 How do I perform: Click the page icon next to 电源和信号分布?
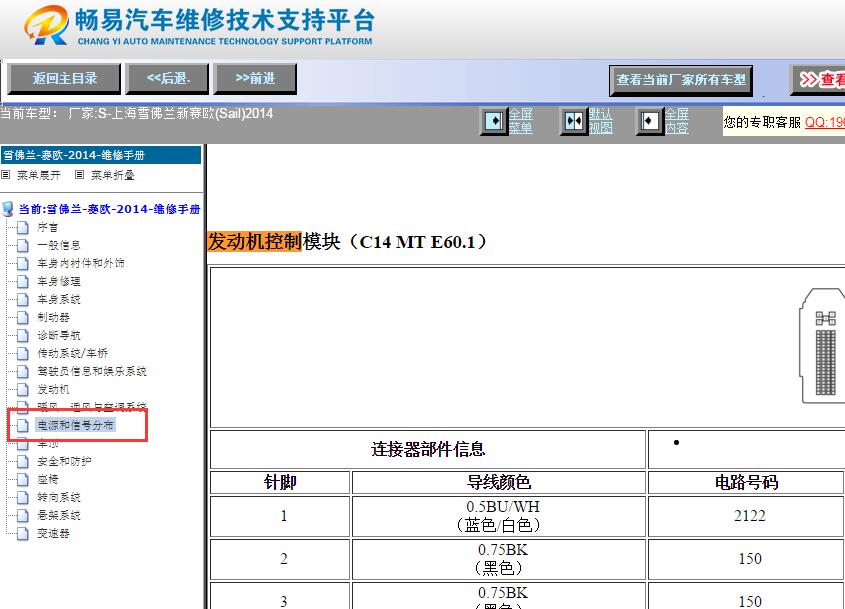(23, 426)
